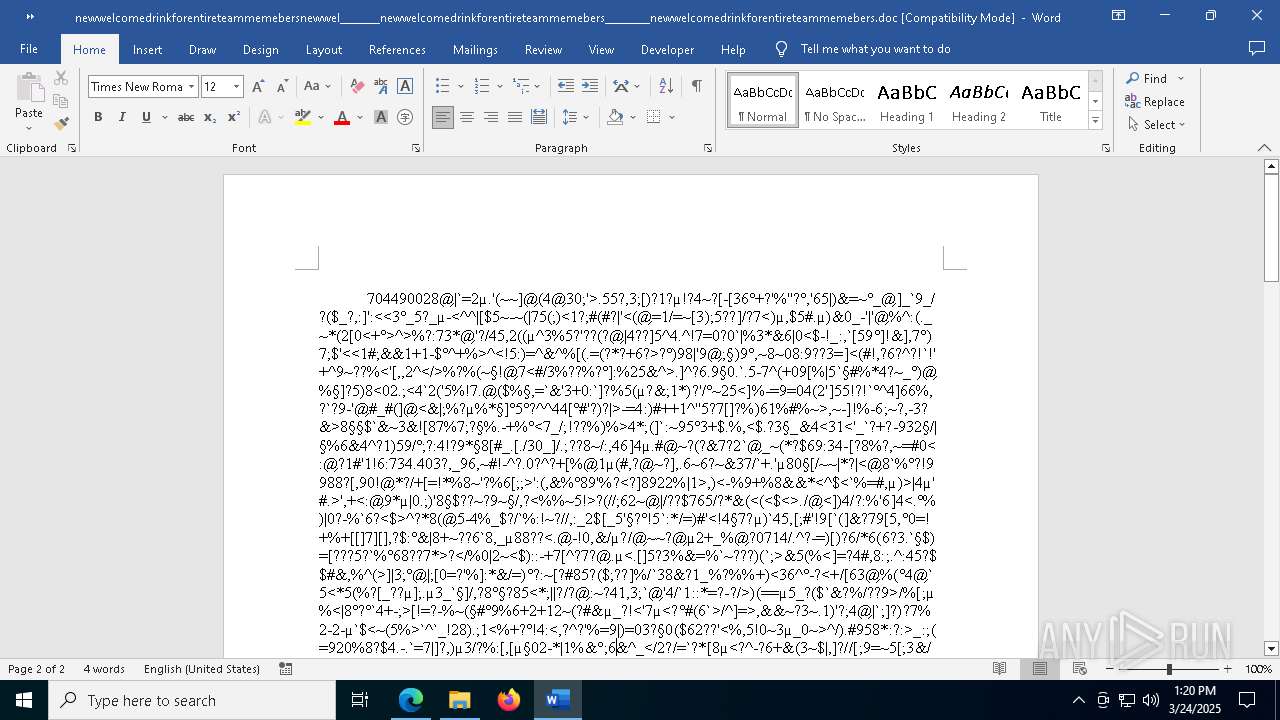Apply subscript formatting

click(x=210, y=117)
